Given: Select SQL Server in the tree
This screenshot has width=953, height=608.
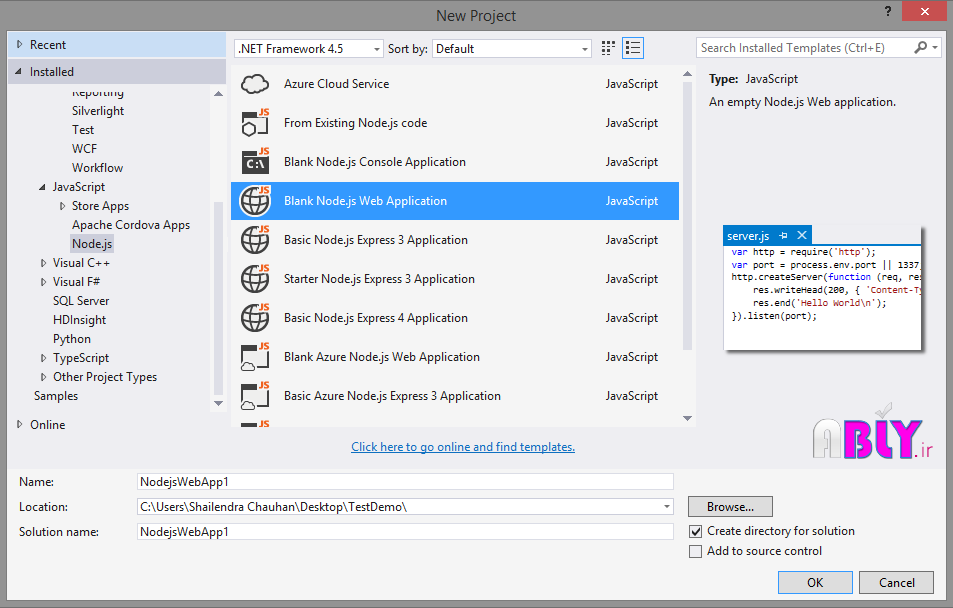Looking at the screenshot, I should click(x=81, y=301).
